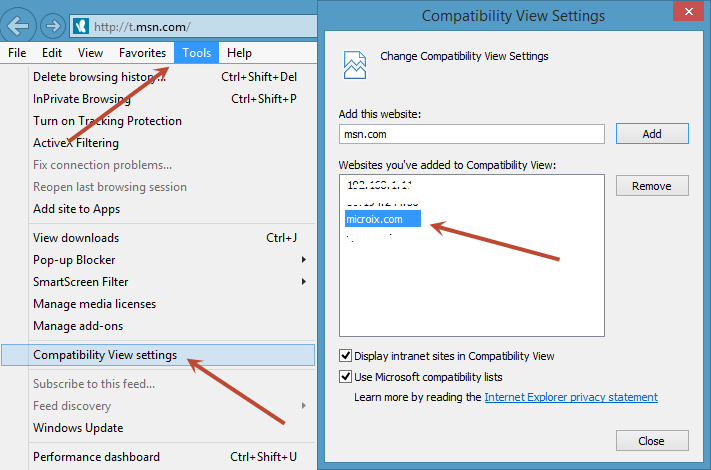
Task: Close the Compatibility View Settings dialog with X
Action: coord(688,14)
